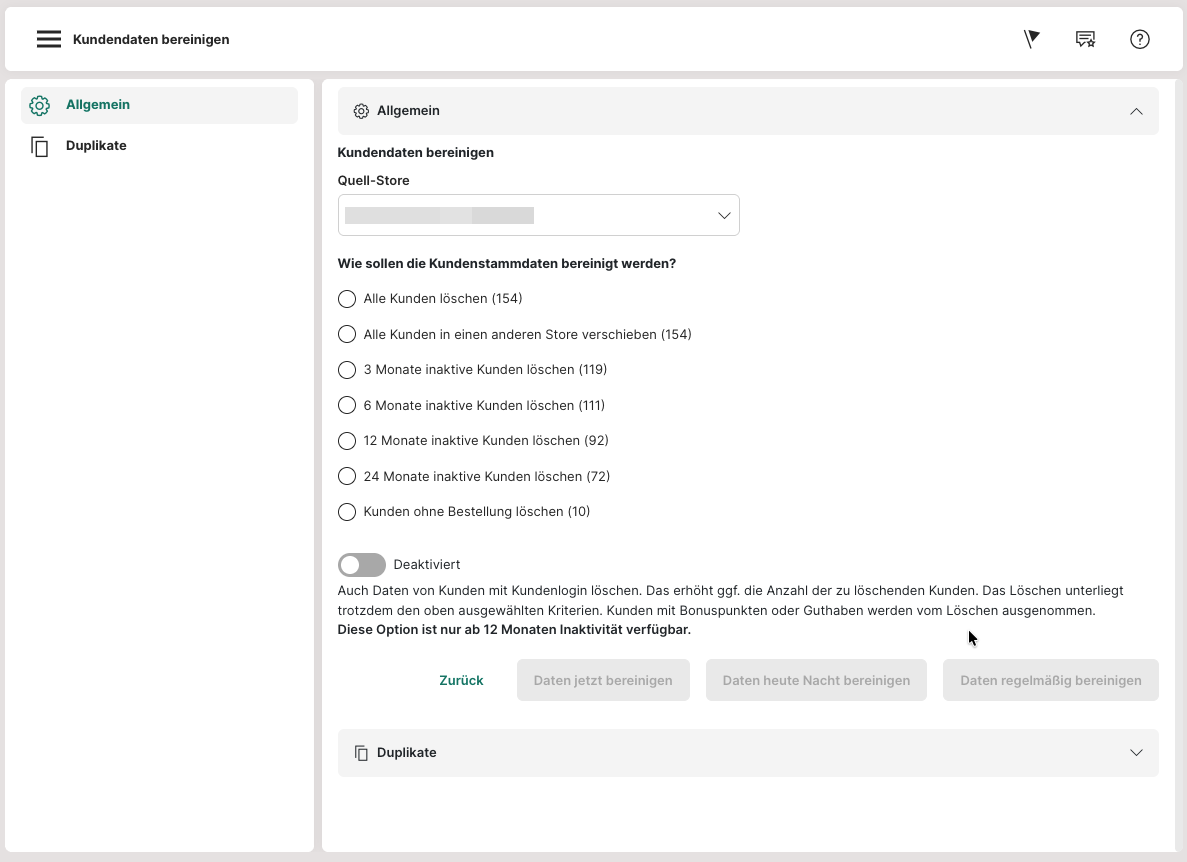
Task: Collapse the Allgemein section chevron
Action: pos(1136,111)
